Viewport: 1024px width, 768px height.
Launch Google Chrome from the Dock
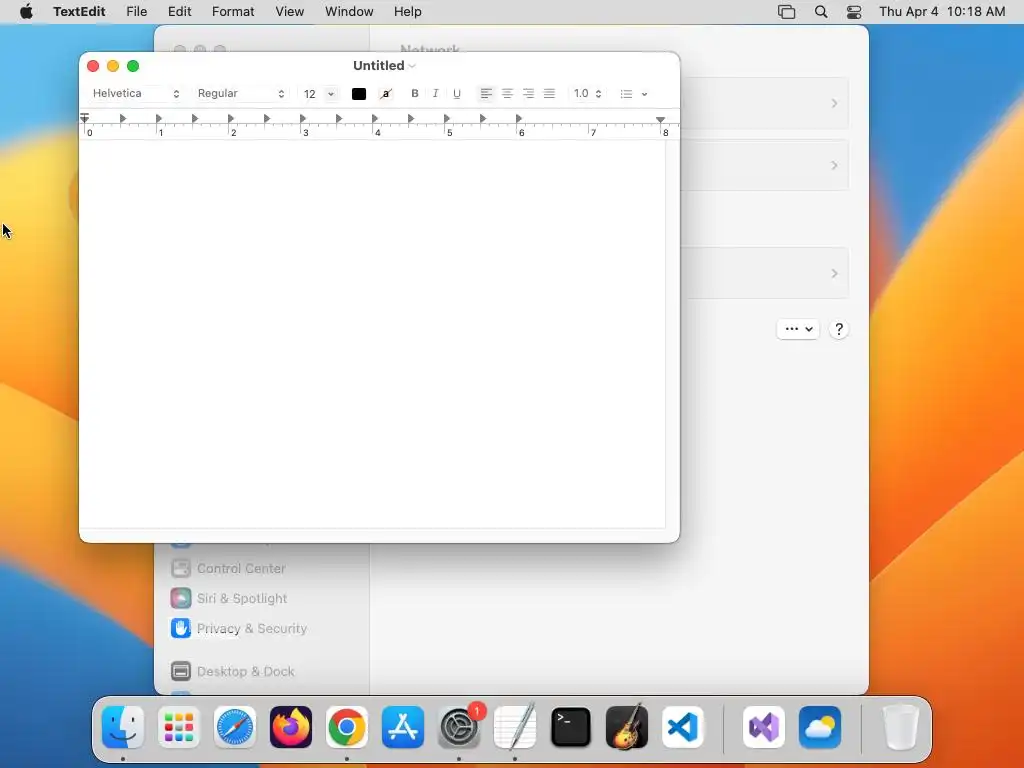point(347,727)
